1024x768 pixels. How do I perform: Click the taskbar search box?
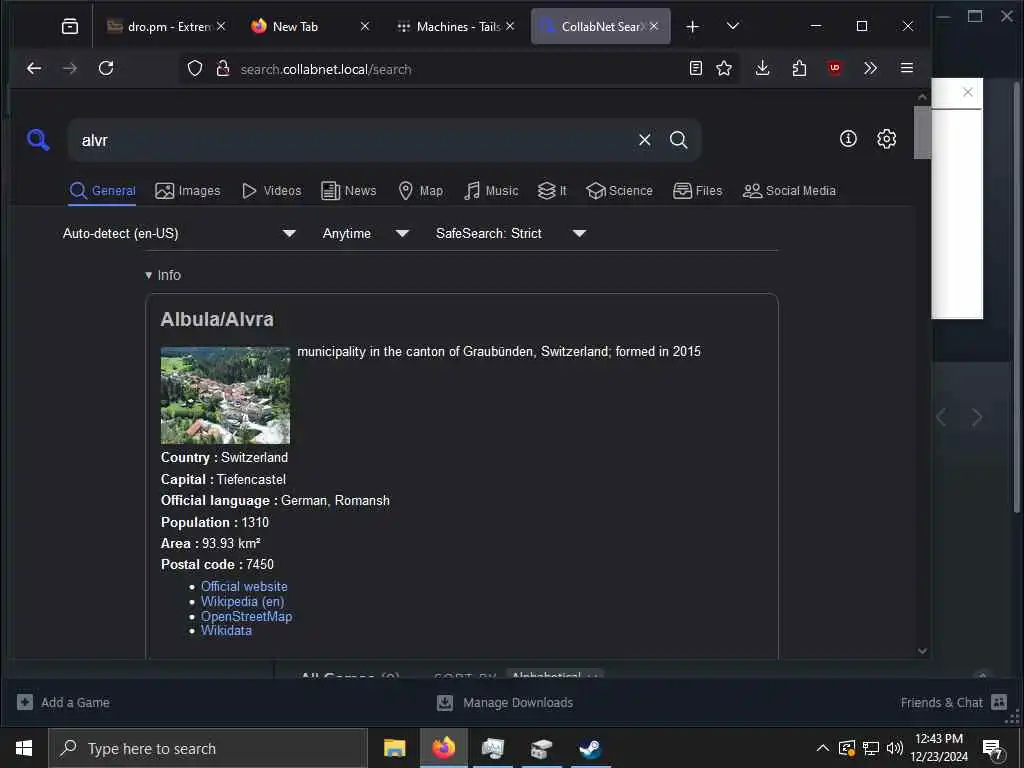pyautogui.click(x=208, y=748)
